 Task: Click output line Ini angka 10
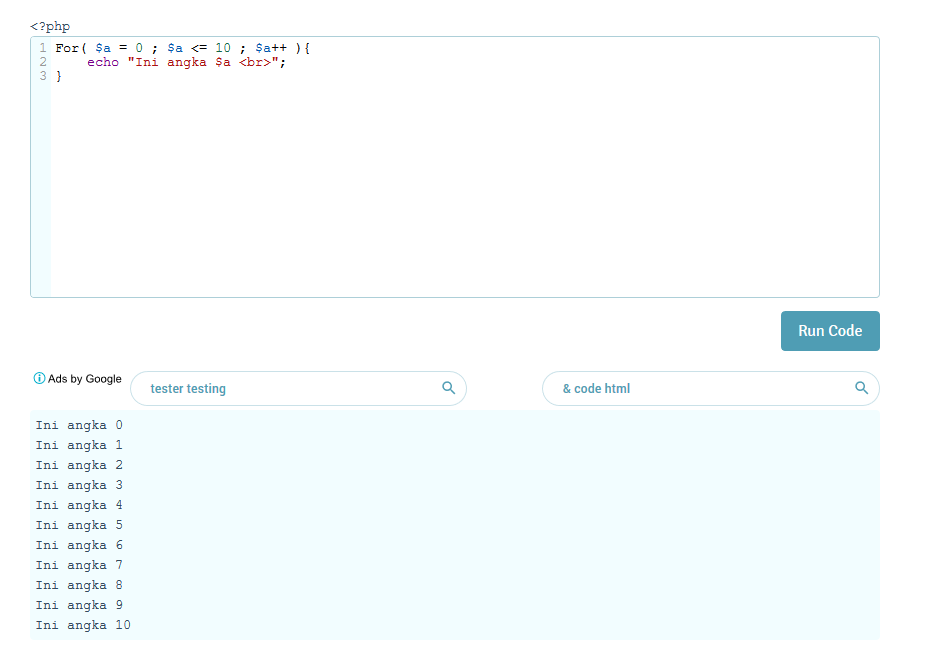click(x=83, y=625)
